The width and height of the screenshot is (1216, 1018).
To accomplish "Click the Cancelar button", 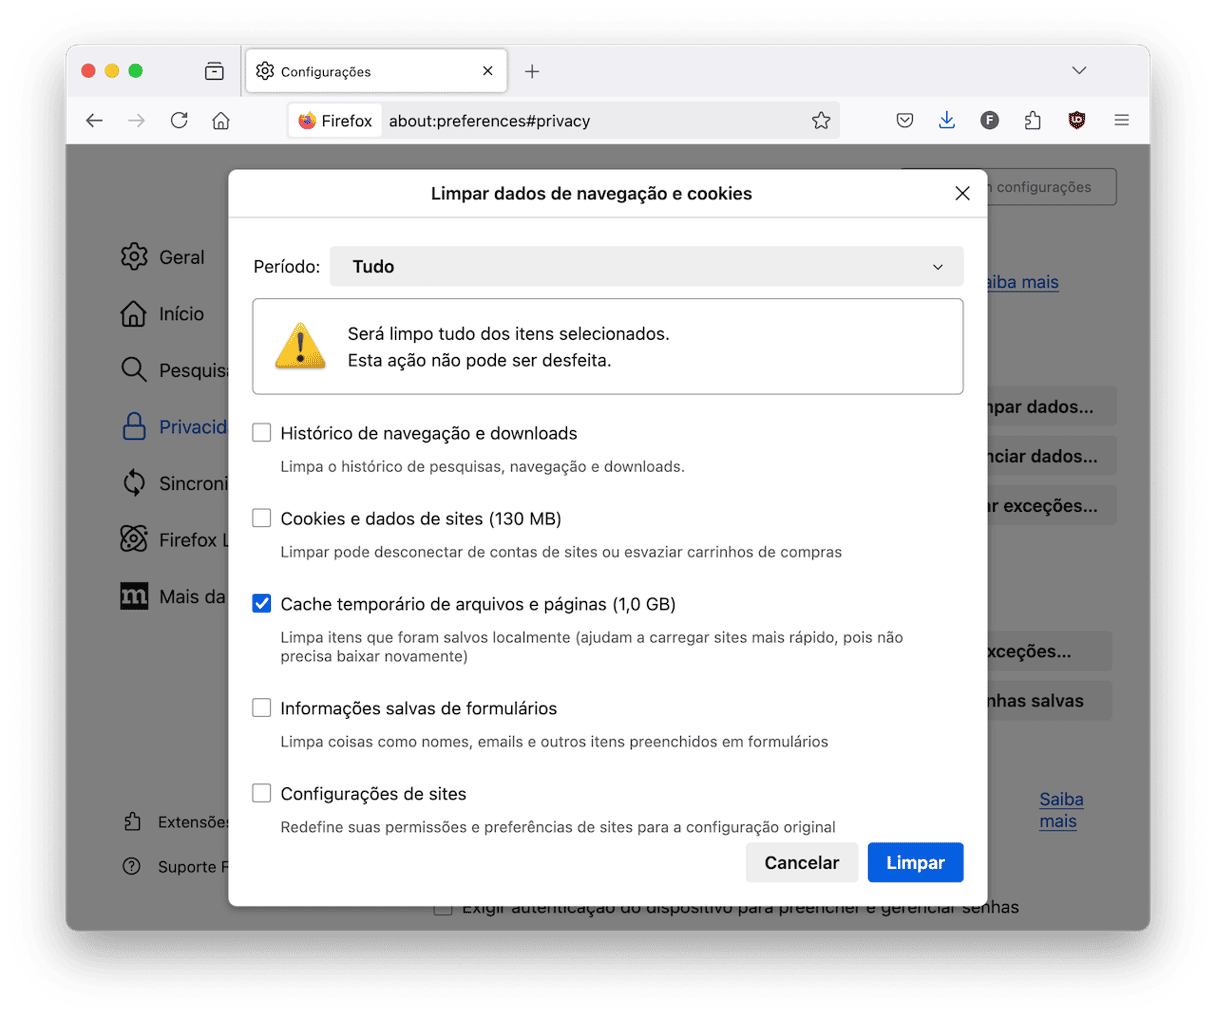I will click(x=802, y=862).
